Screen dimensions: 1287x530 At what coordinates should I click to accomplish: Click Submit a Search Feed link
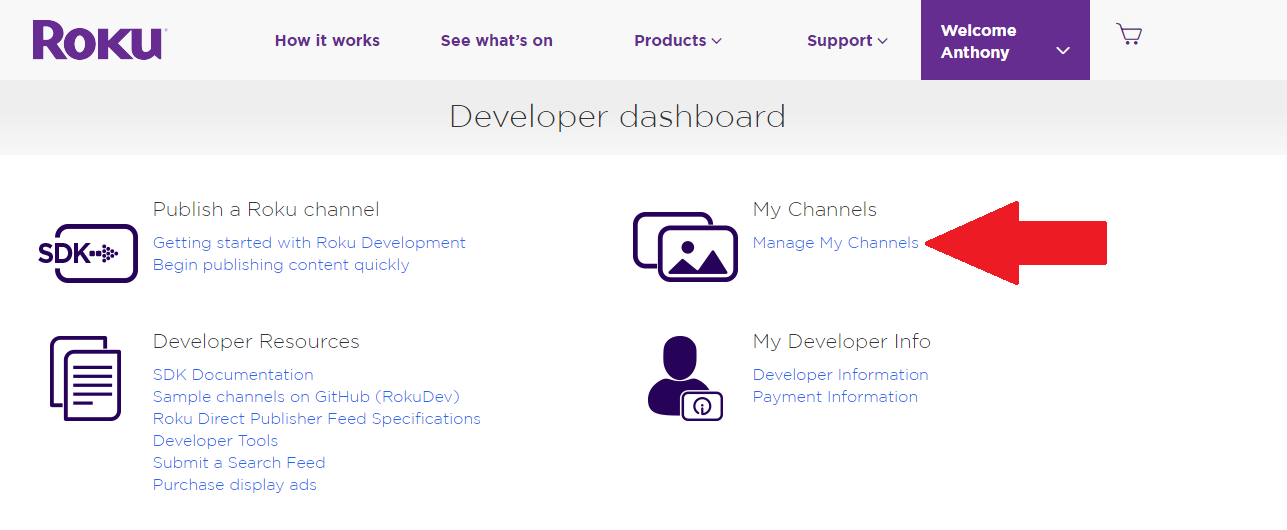click(239, 463)
